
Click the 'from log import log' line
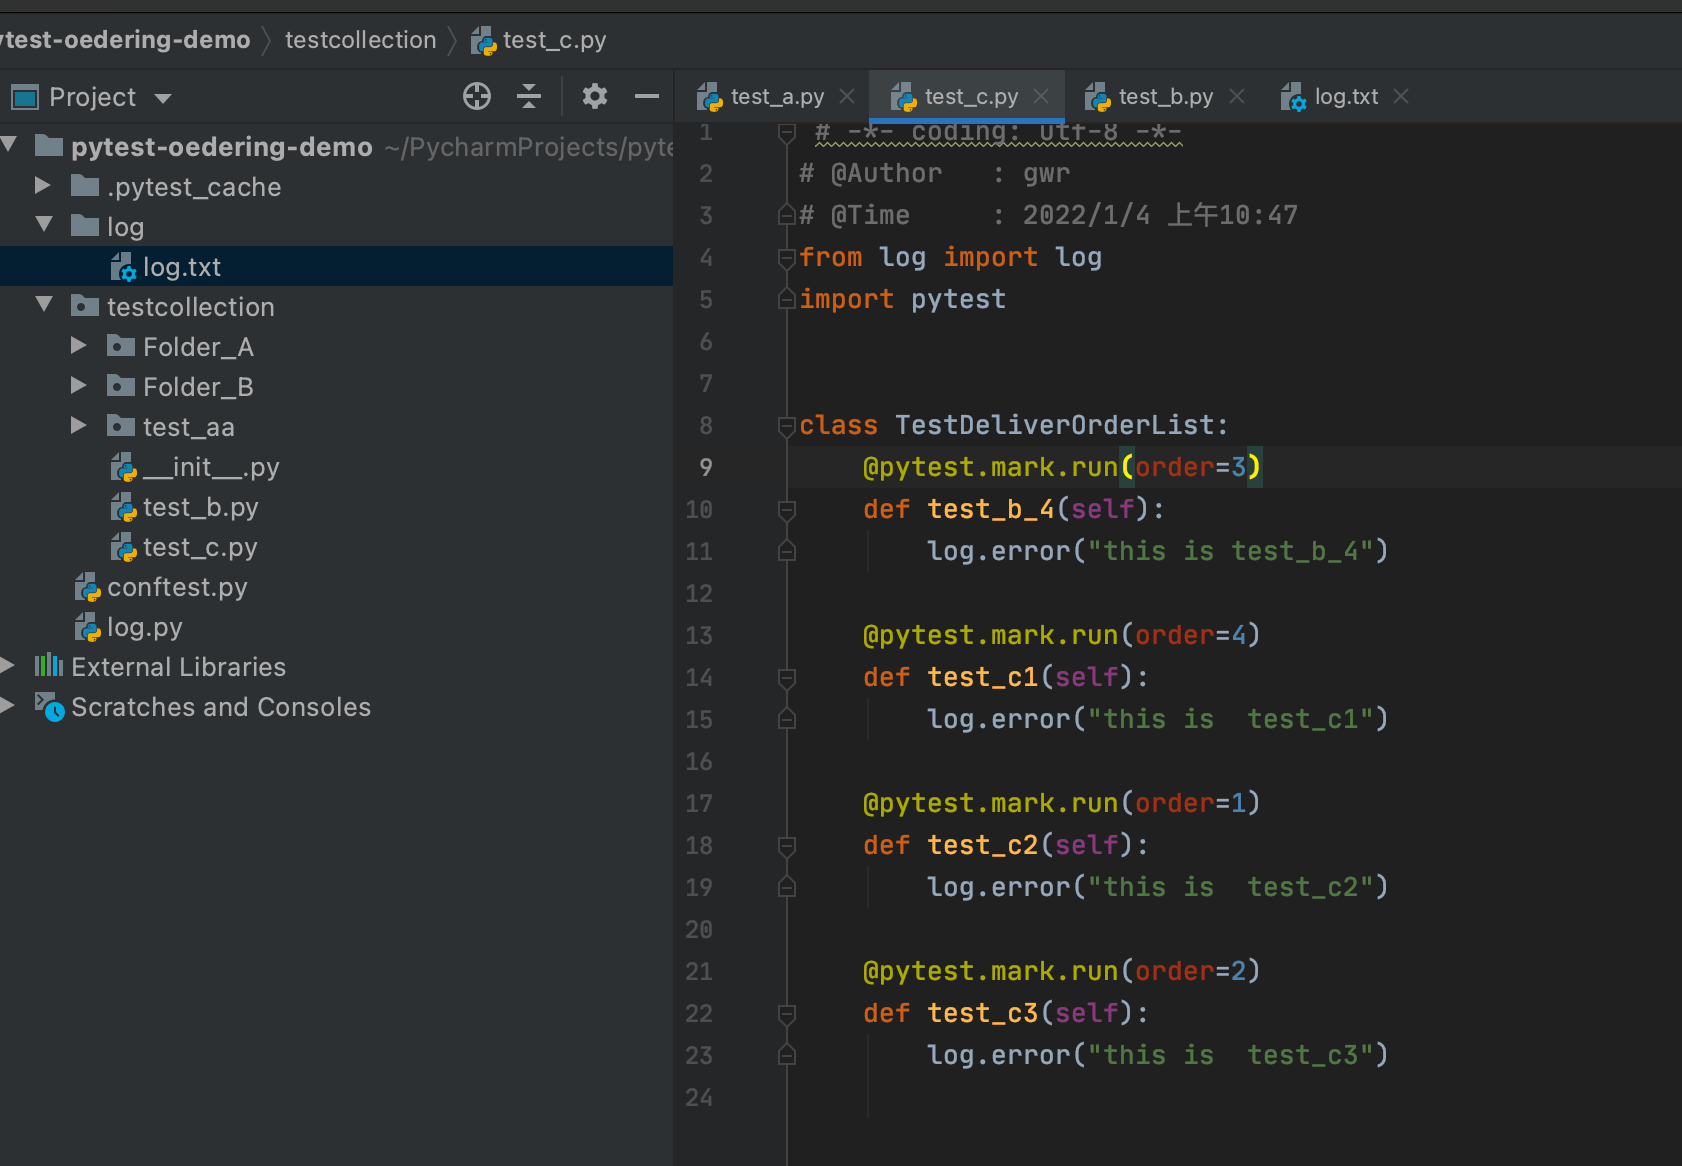951,258
